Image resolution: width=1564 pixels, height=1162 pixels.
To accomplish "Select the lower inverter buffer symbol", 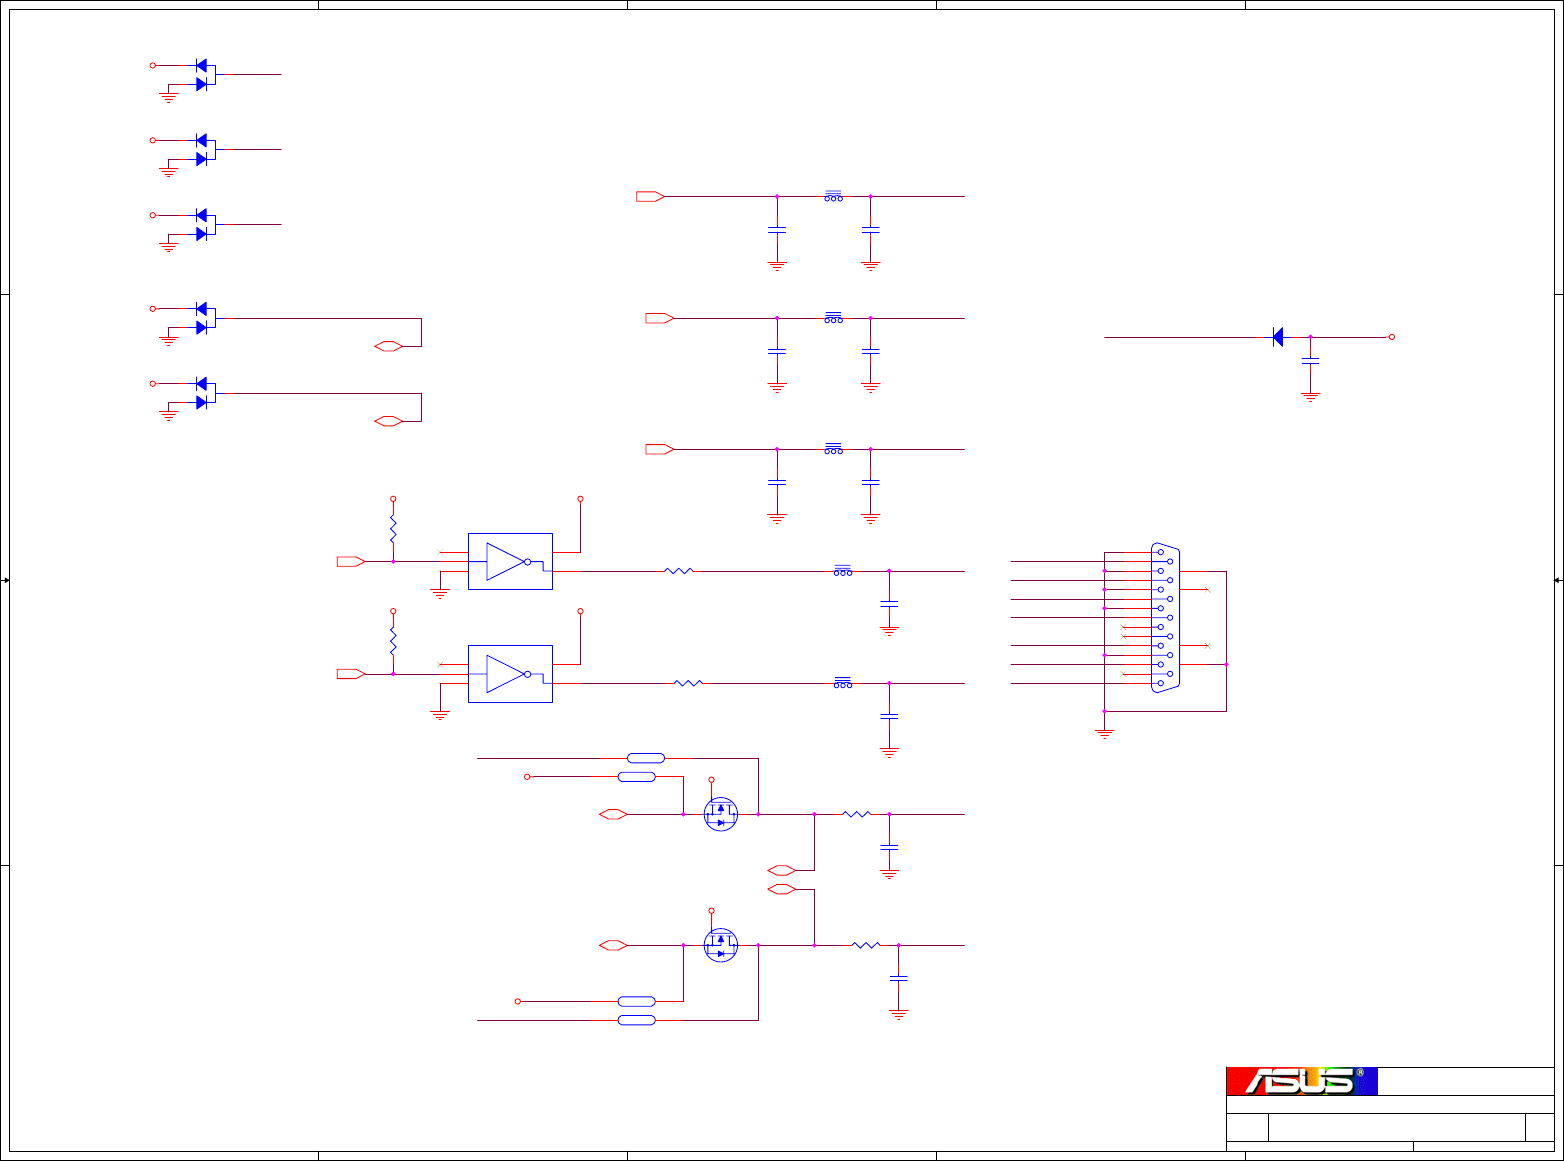I will point(510,674).
